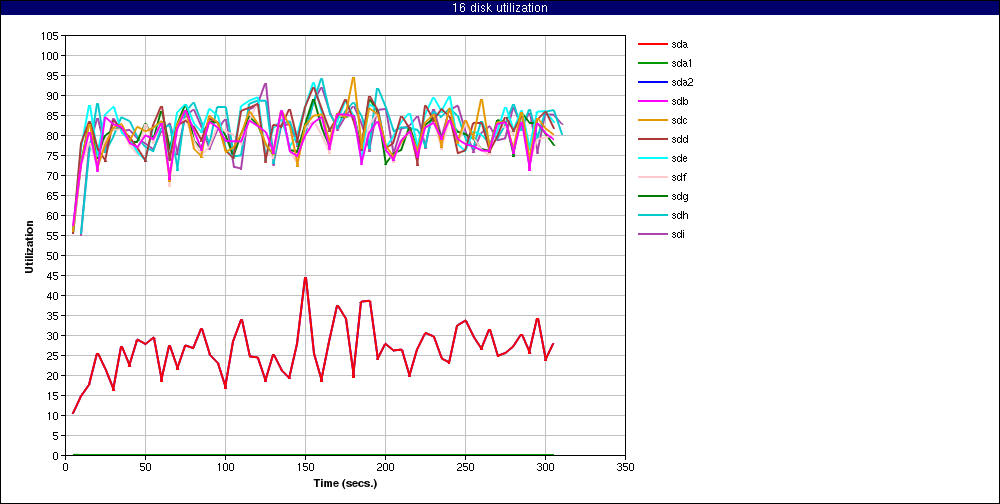Click the x-axis tick label 300
This screenshot has height=504, width=1000.
(545, 467)
